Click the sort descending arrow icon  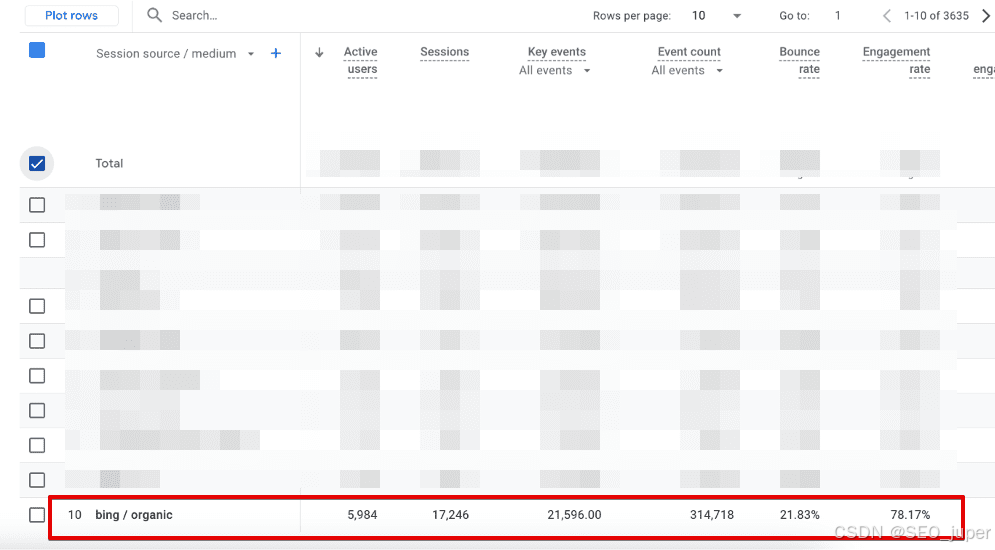point(319,53)
